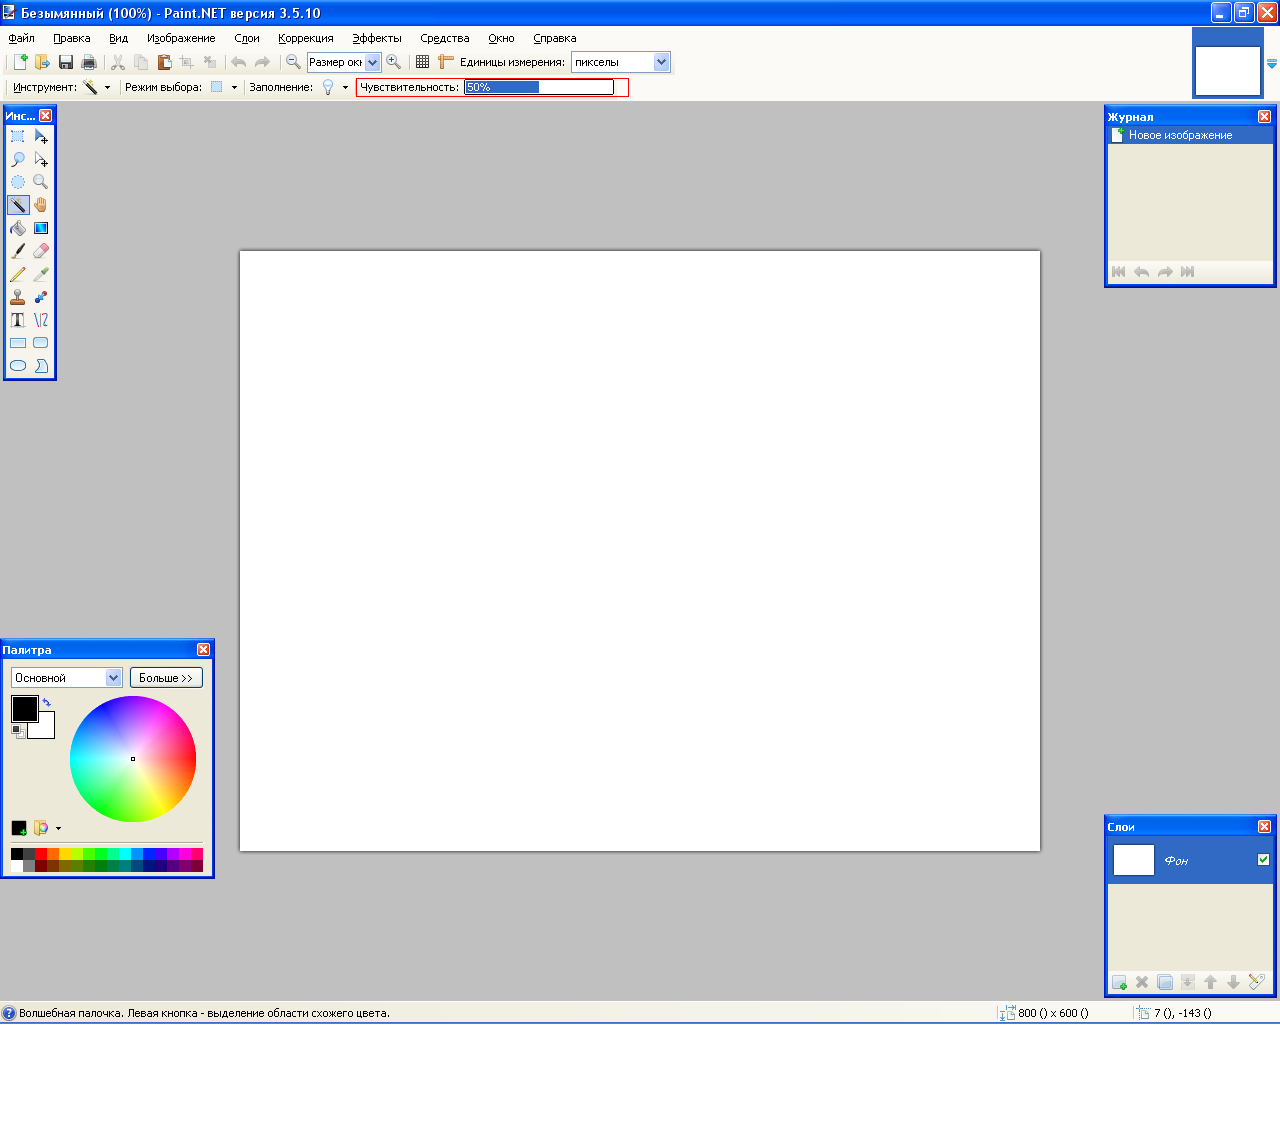This screenshot has height=1126, width=1280.
Task: Toggle the rulers display
Action: click(x=446, y=62)
